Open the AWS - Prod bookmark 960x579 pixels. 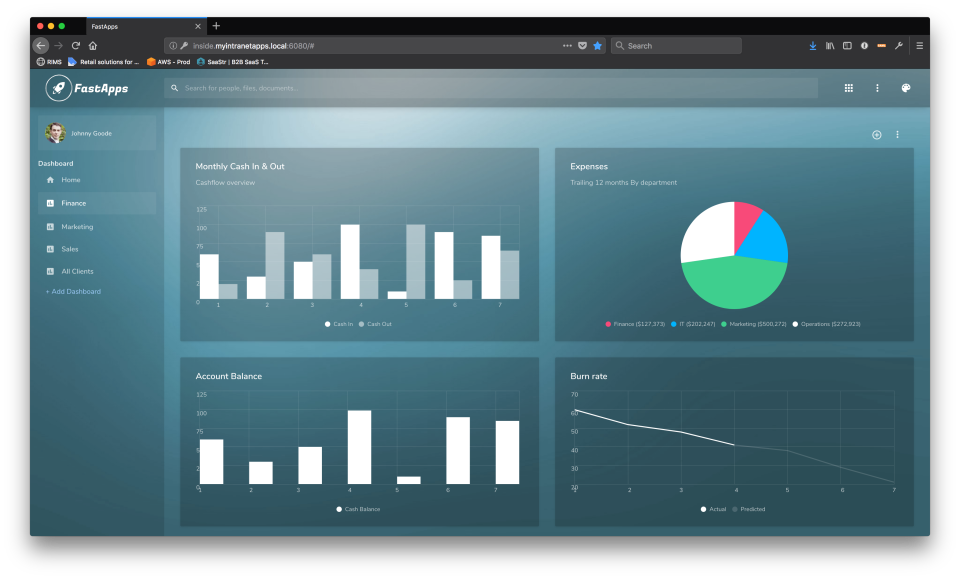tap(168, 62)
